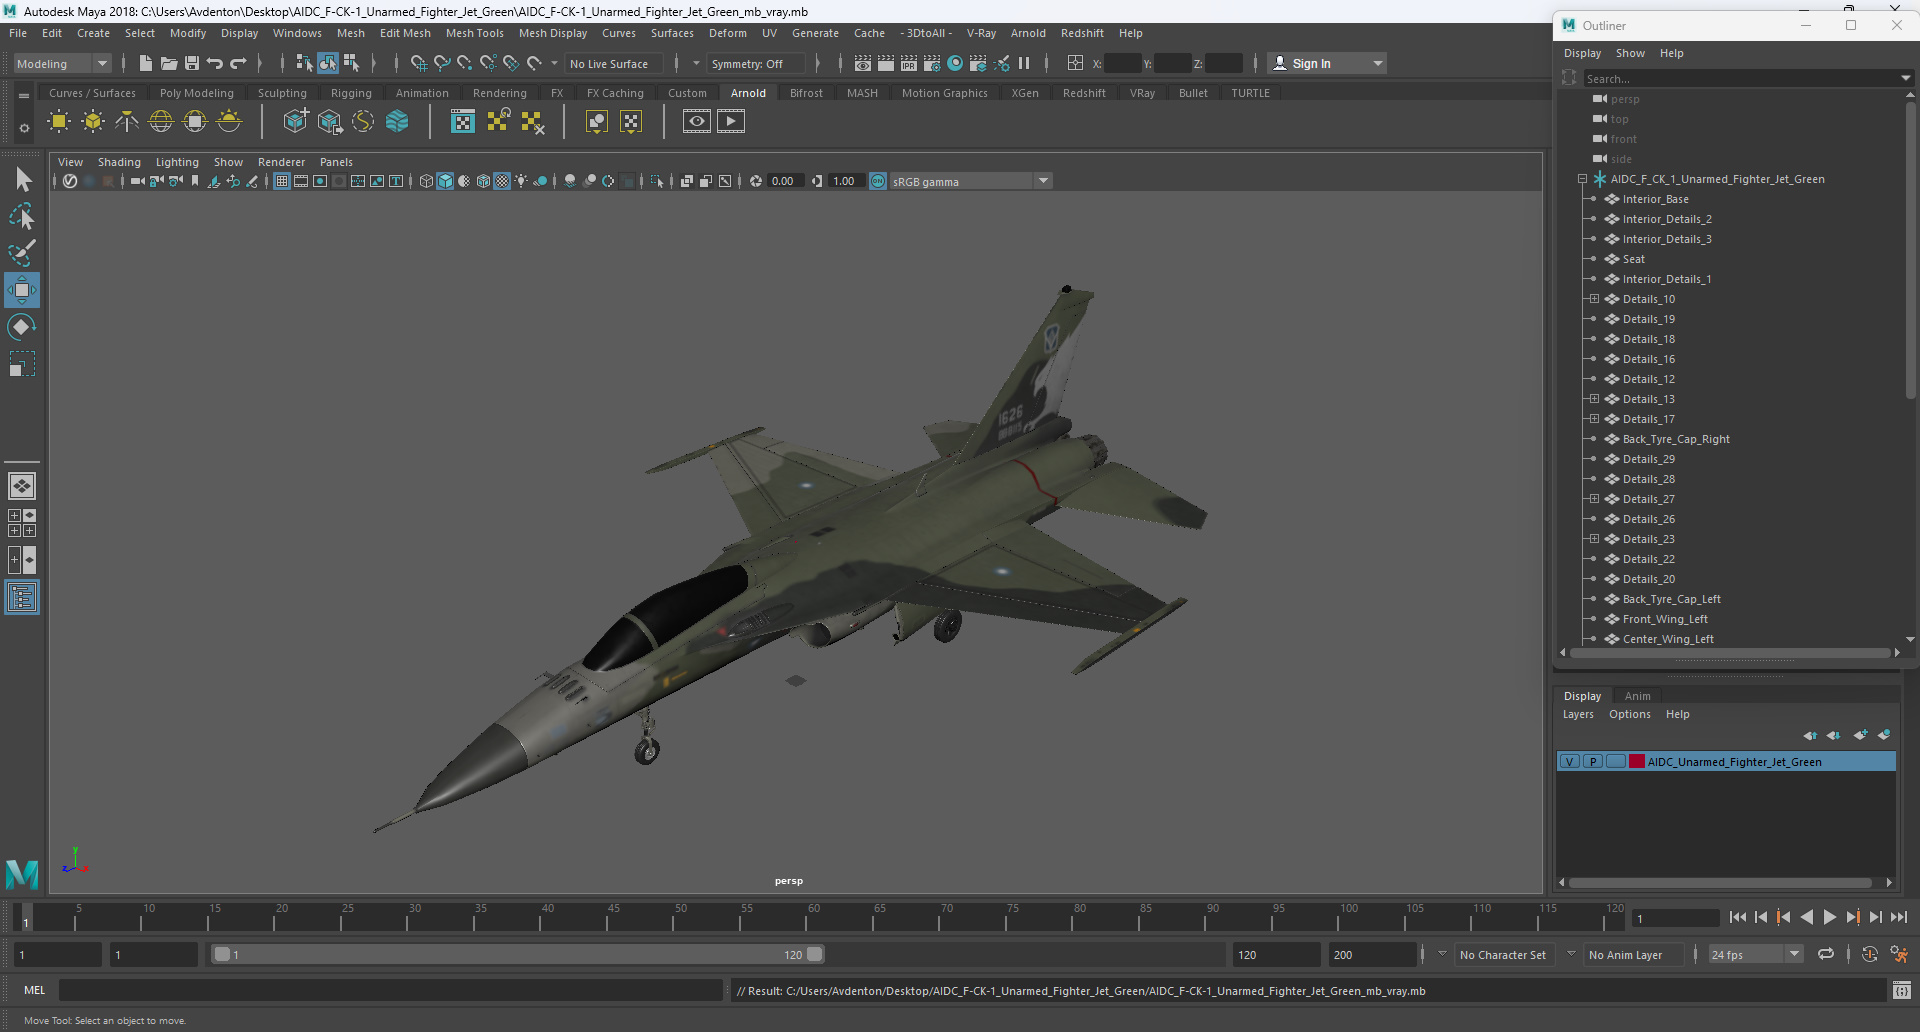The height and width of the screenshot is (1032, 1920).
Task: Switch to the Rigging shelf tab
Action: (351, 93)
